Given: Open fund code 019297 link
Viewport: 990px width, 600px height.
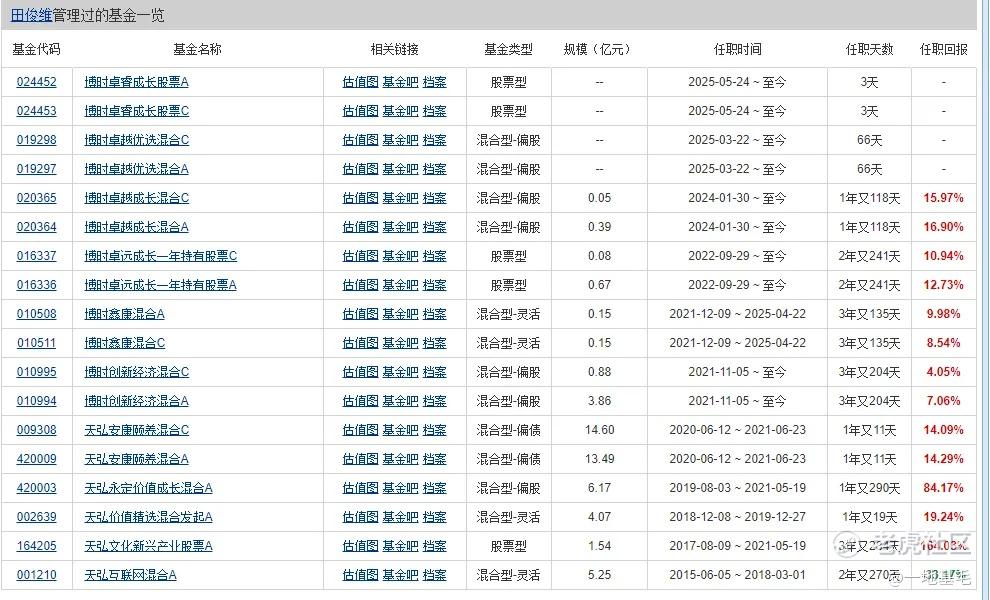Looking at the screenshot, I should click(37, 169).
